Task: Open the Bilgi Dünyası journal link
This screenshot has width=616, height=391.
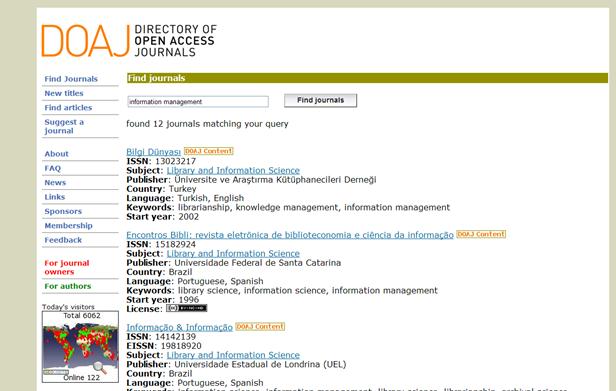Action: [153, 152]
